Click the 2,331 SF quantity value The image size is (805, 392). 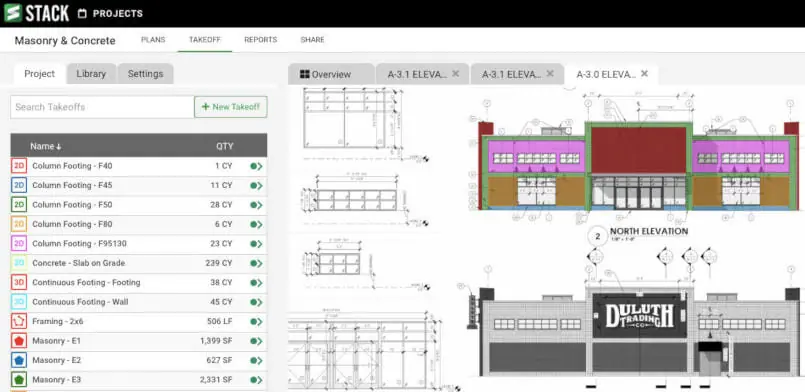(x=216, y=380)
